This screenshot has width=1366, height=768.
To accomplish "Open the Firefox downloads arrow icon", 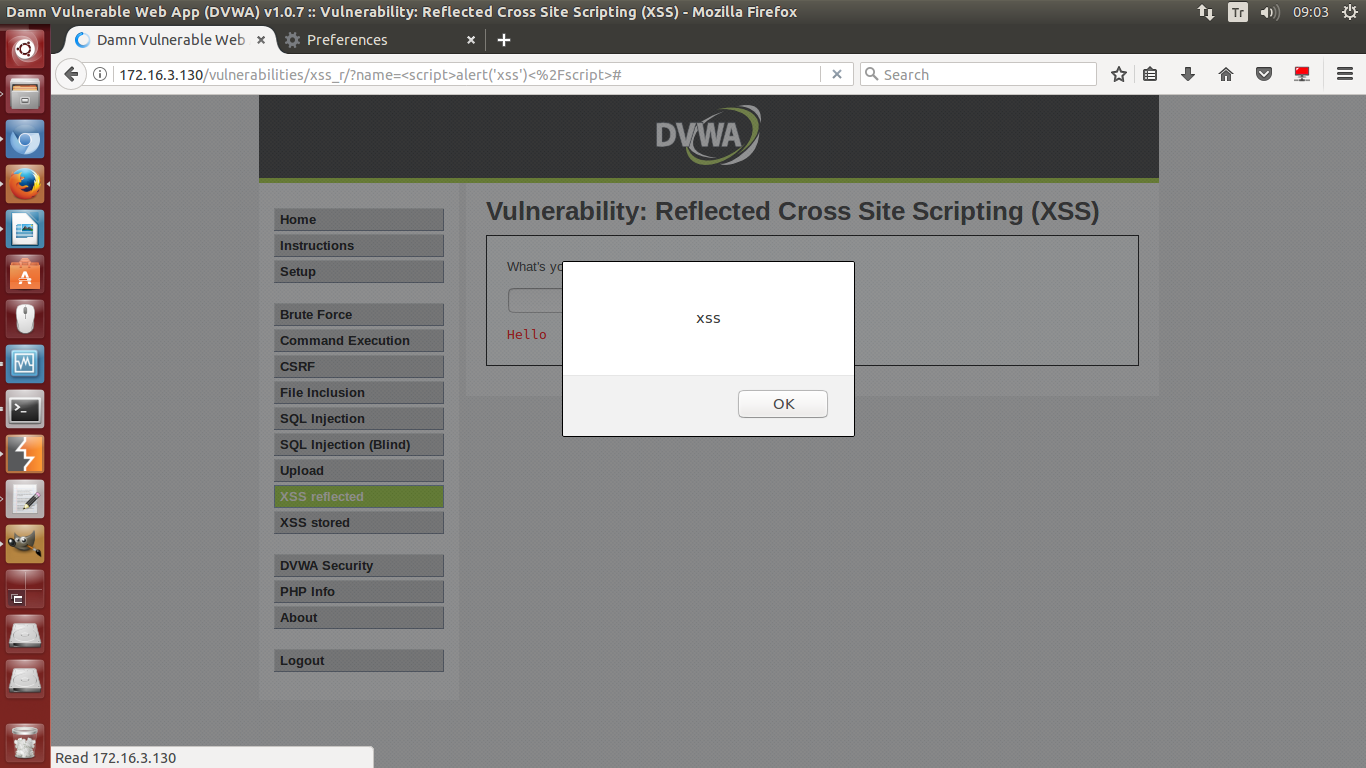I will [x=1188, y=74].
